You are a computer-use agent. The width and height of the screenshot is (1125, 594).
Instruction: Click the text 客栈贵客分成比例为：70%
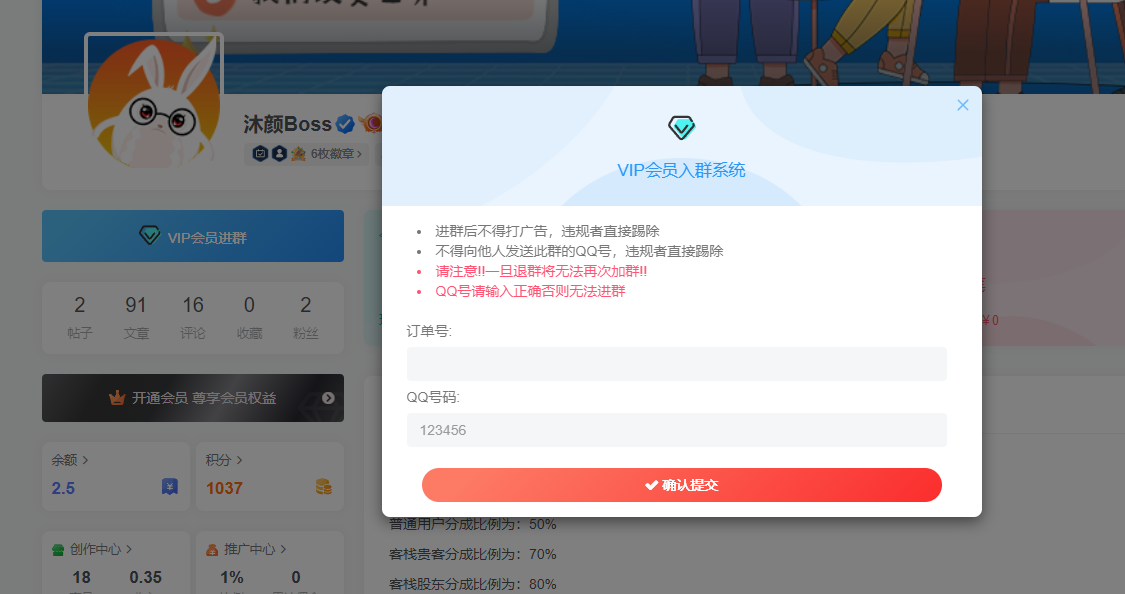coord(473,555)
